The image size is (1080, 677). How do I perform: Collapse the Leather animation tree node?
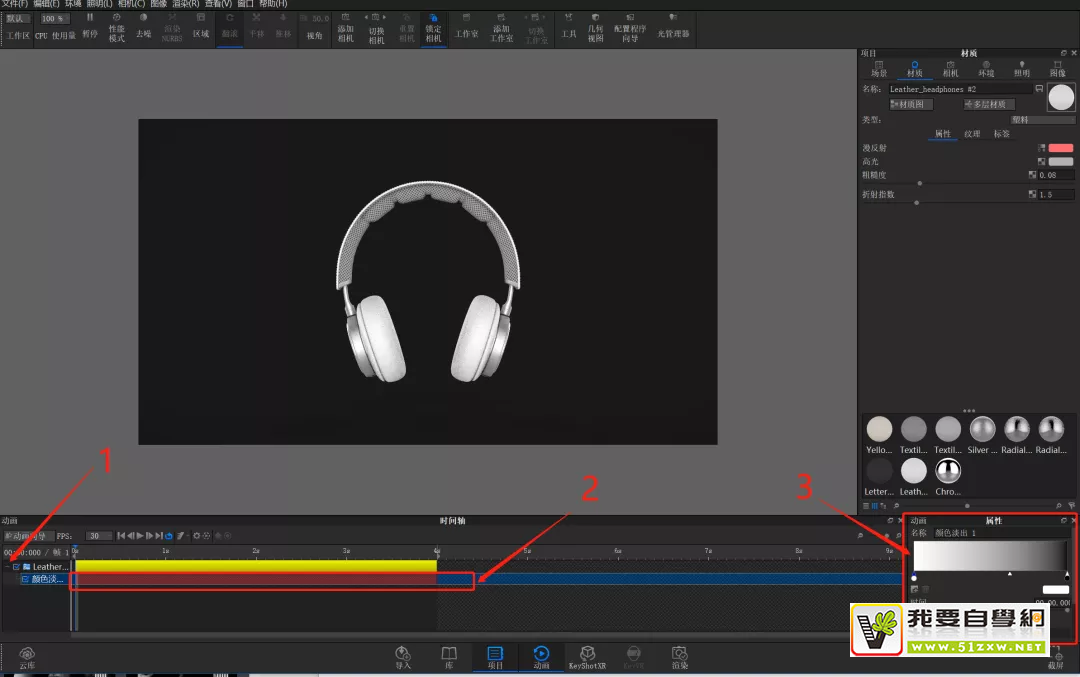click(6, 567)
